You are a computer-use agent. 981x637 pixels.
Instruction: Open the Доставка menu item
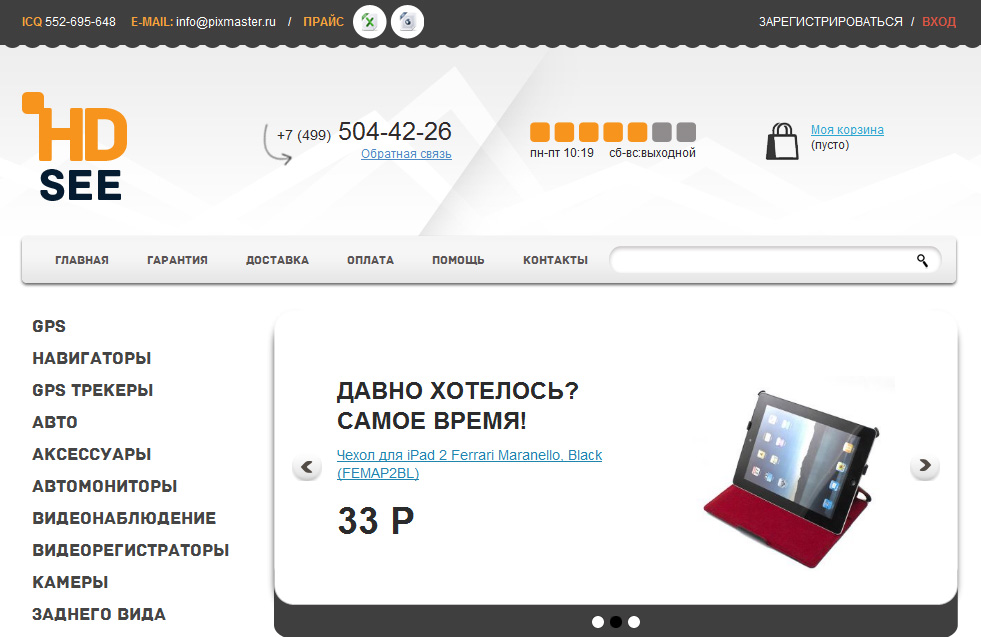(277, 260)
